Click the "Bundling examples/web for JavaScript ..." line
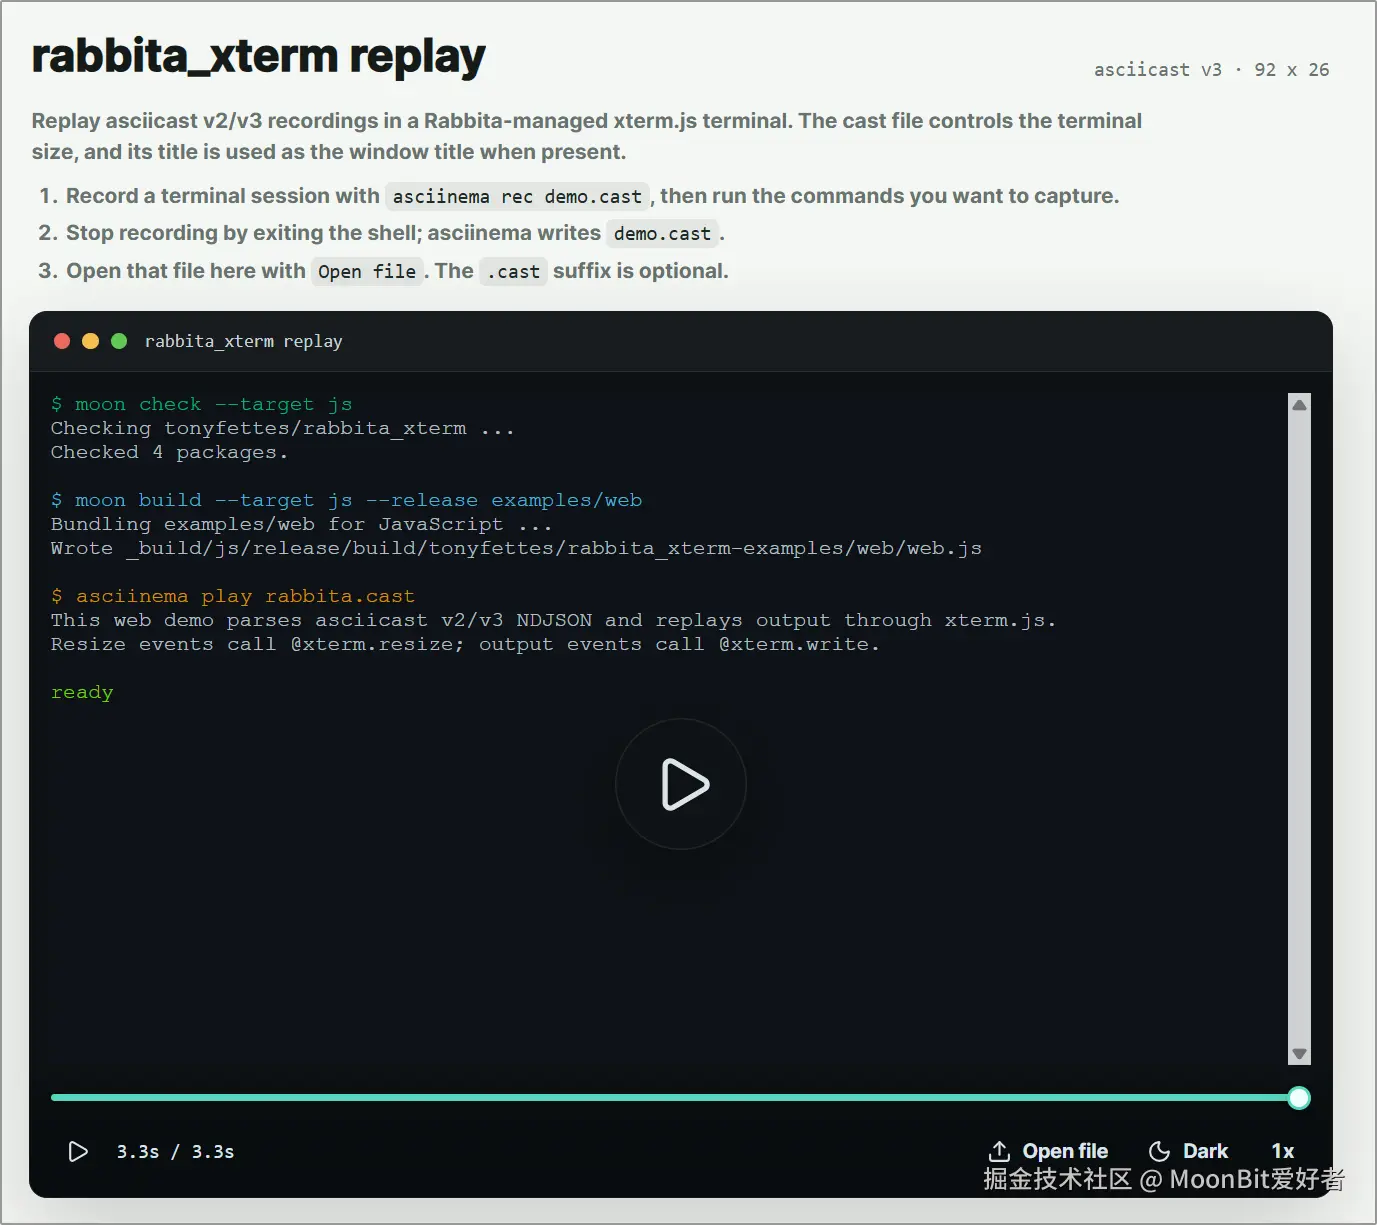Viewport: 1377px width, 1225px height. tap(301, 524)
